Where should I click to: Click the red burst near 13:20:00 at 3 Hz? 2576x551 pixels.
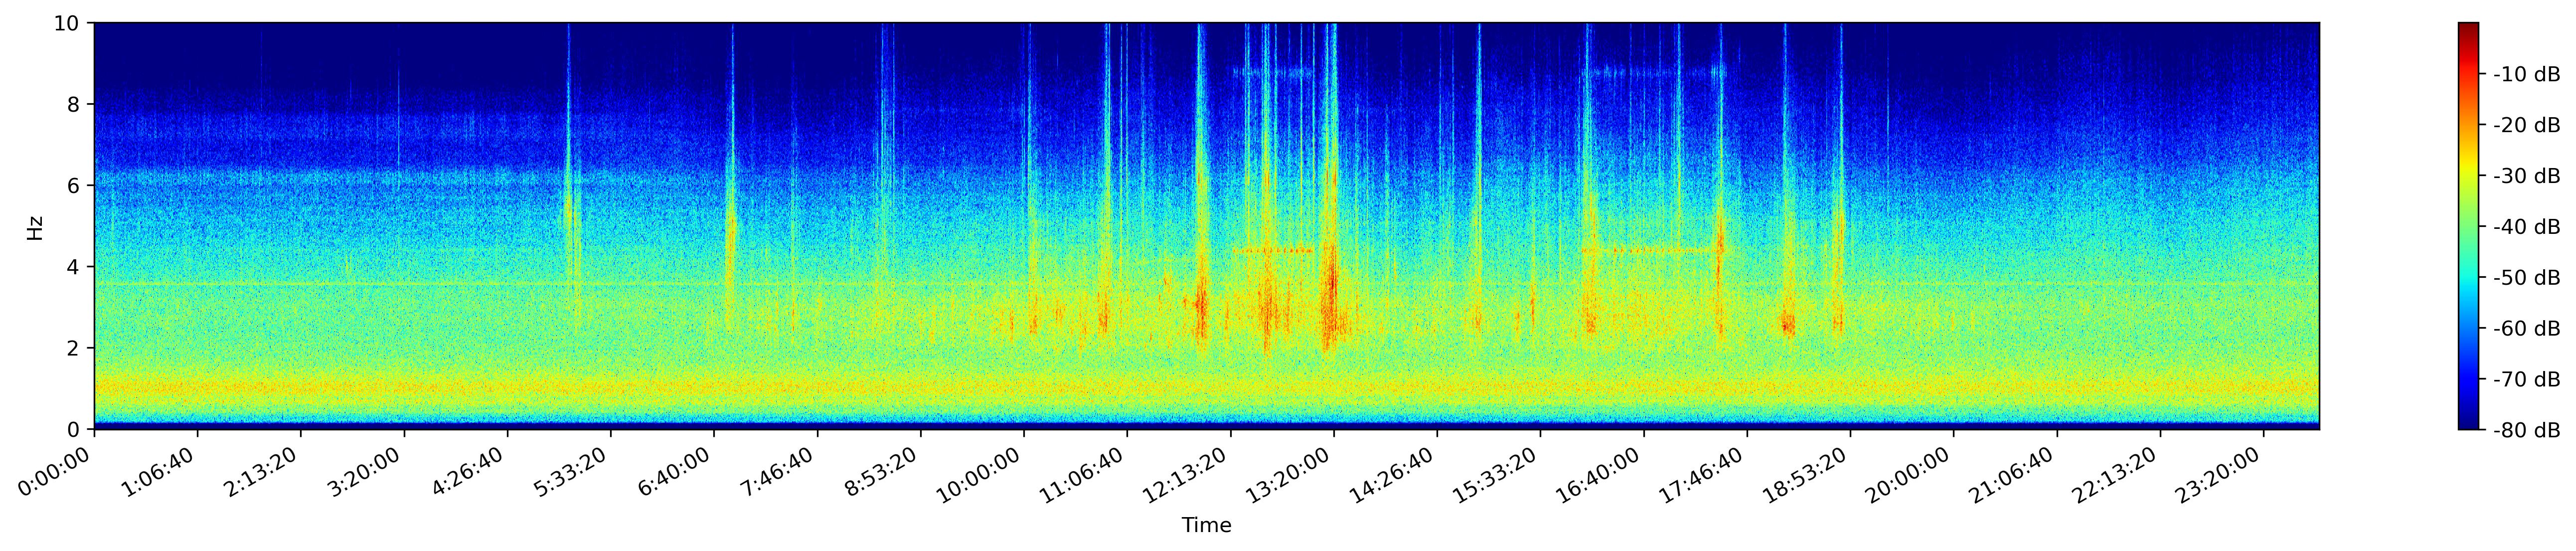tap(1330, 300)
